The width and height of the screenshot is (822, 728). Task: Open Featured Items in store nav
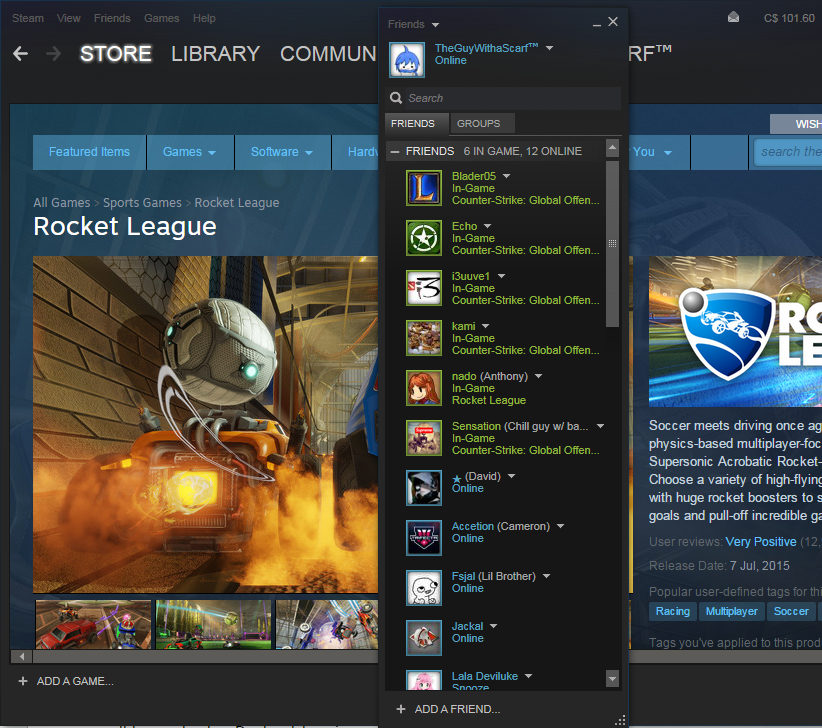(x=89, y=152)
